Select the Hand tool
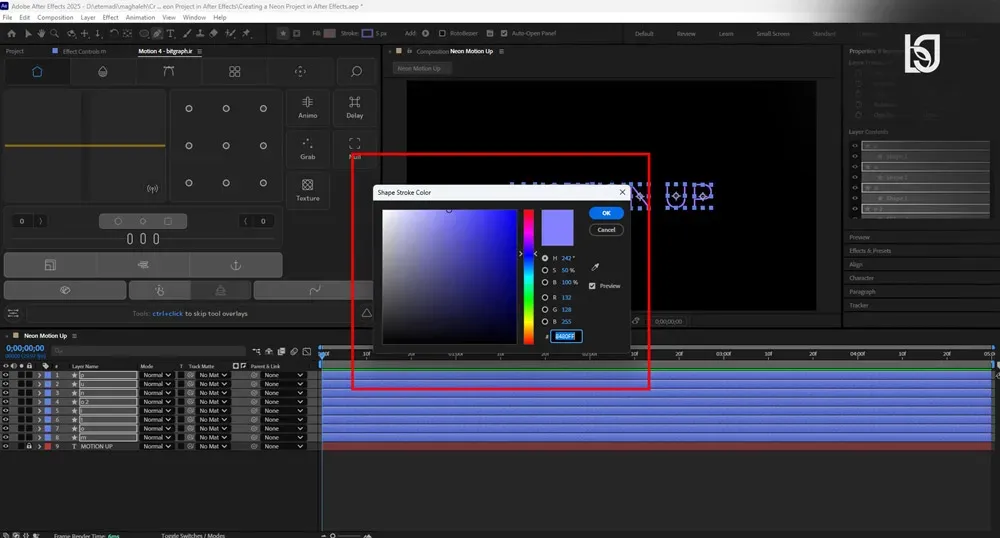Viewport: 1000px width, 538px height. (x=41, y=33)
